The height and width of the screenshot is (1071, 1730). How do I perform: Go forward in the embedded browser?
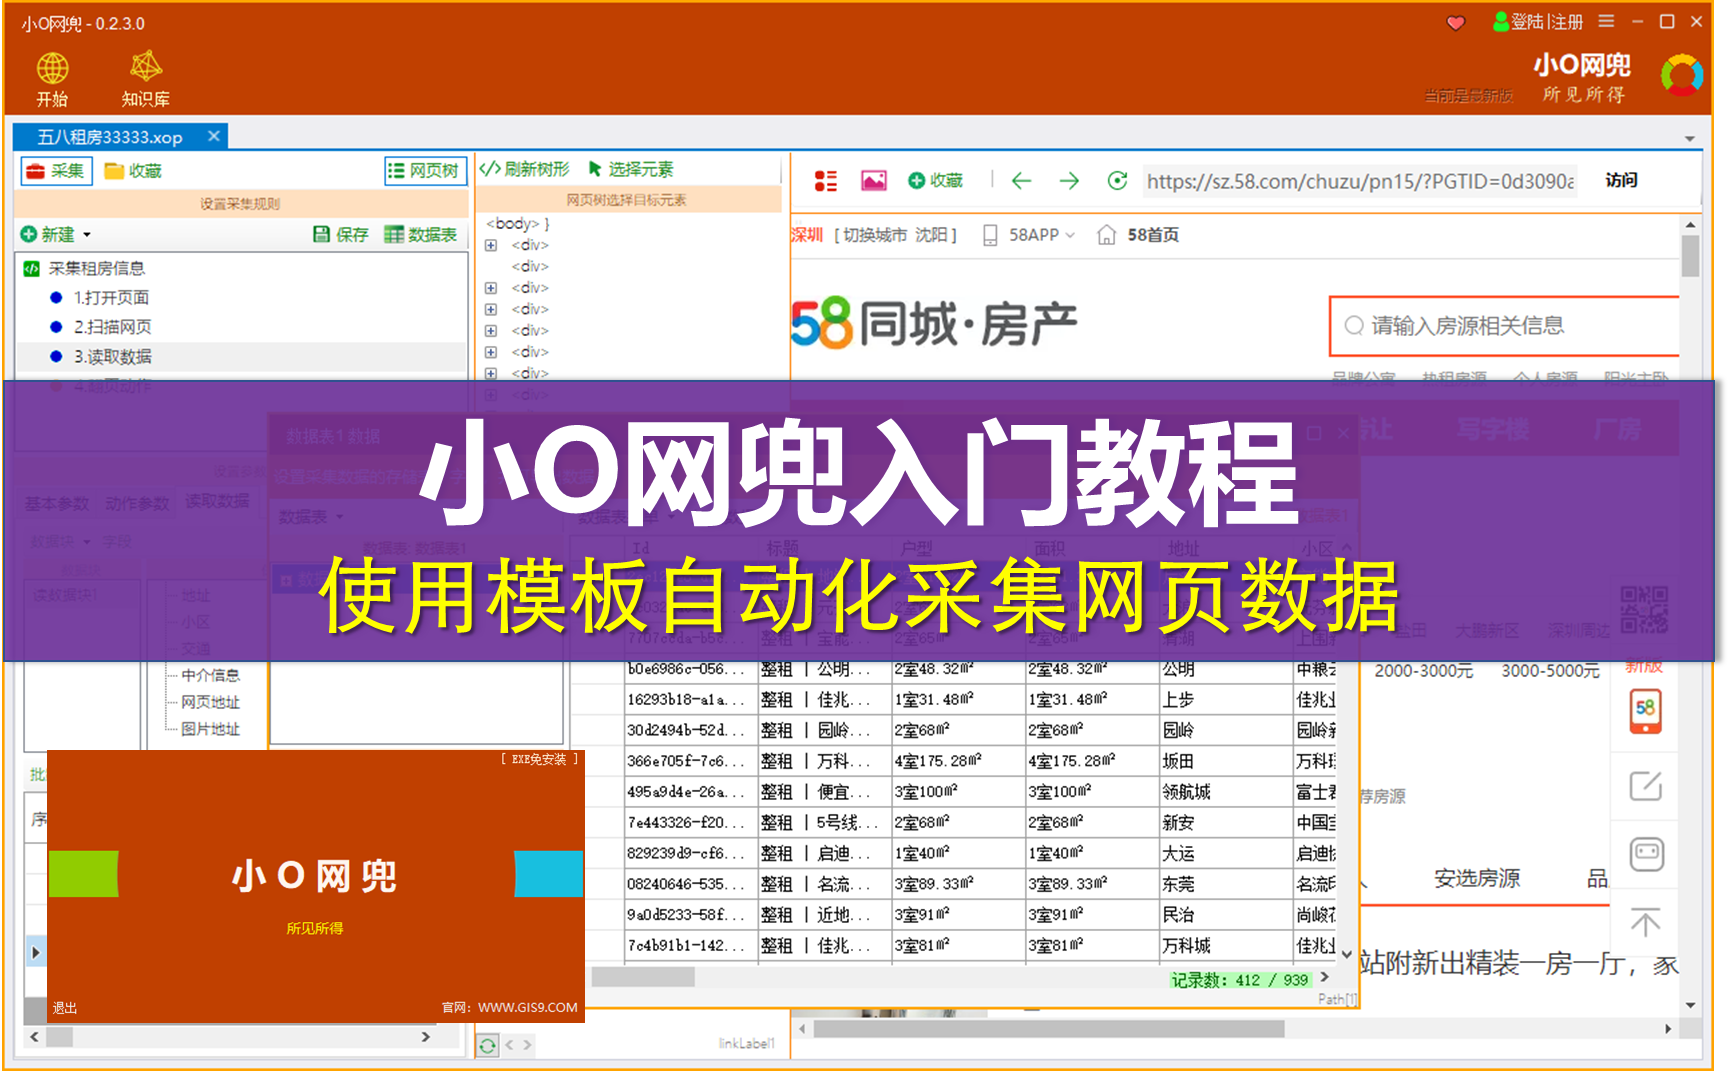[1069, 181]
